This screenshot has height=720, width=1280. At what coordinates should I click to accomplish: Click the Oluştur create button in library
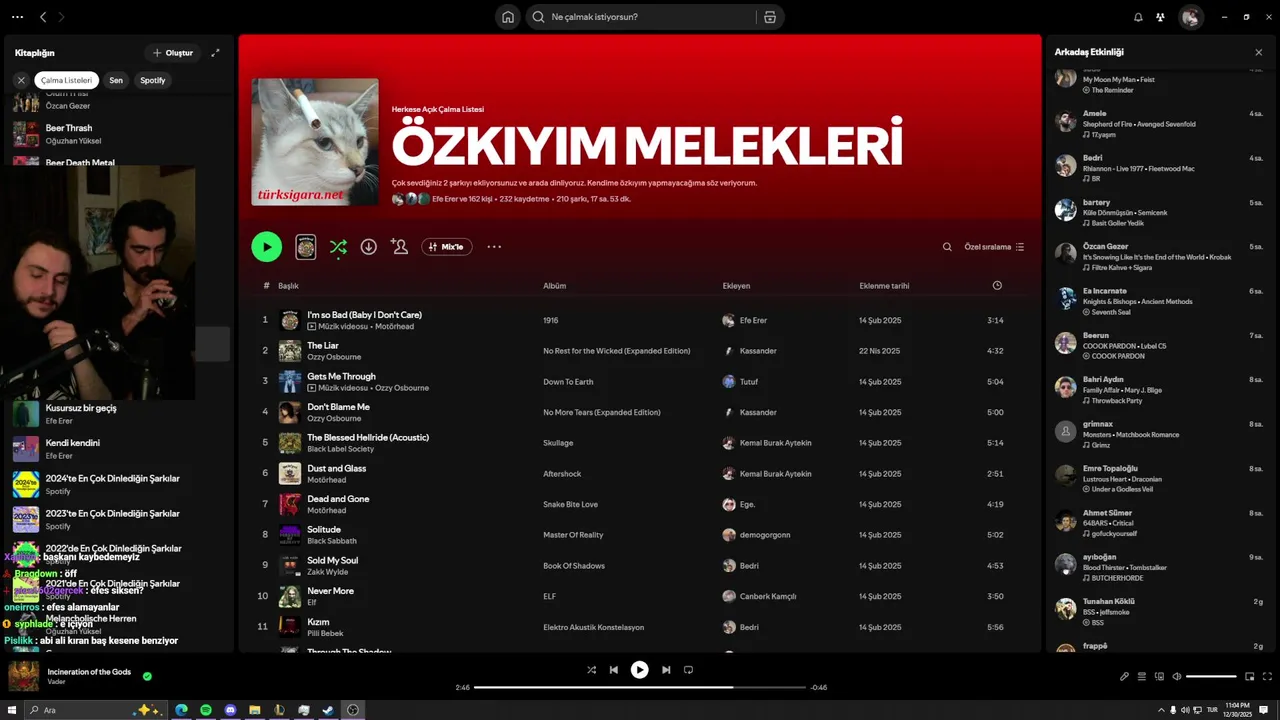[173, 53]
